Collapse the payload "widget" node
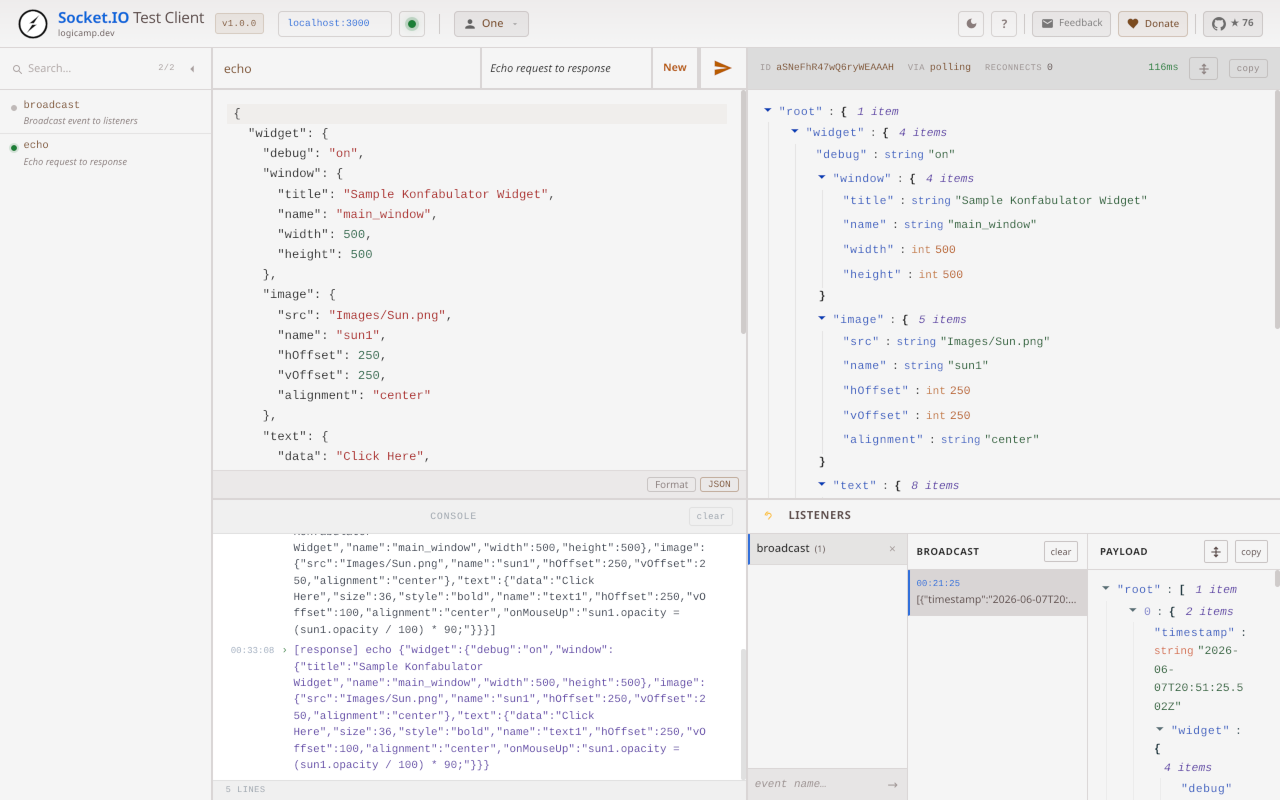 1160,729
